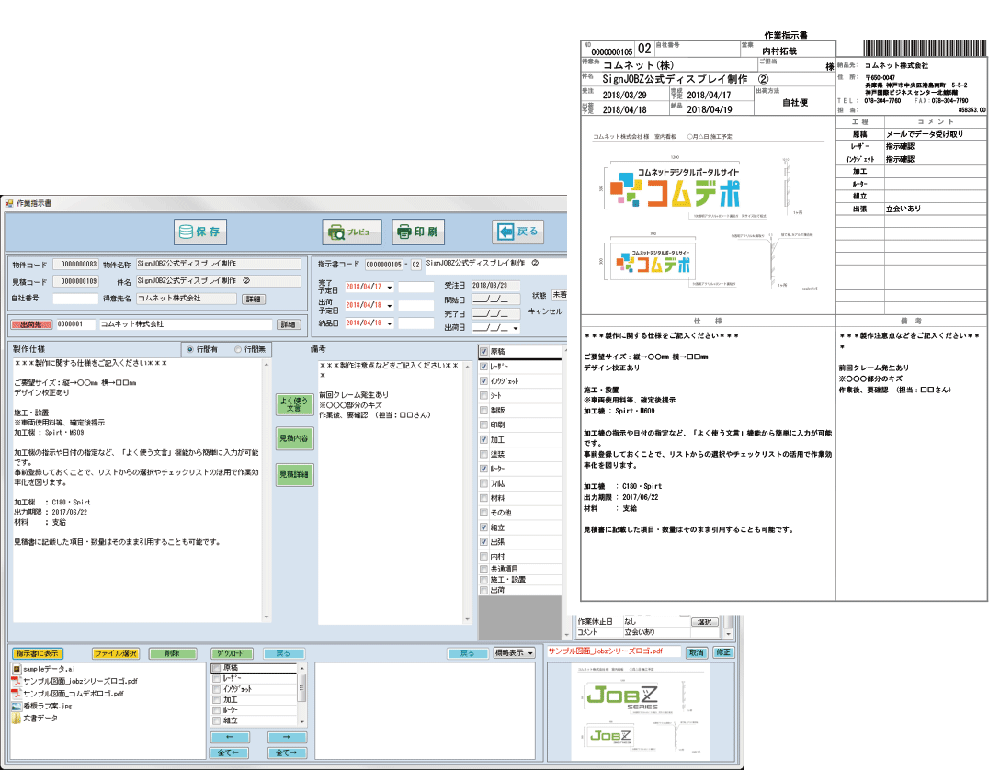This screenshot has height=770, width=1000.
Task: Click the コムデポ logo on printed instruction sheet
Action: (x=675, y=188)
